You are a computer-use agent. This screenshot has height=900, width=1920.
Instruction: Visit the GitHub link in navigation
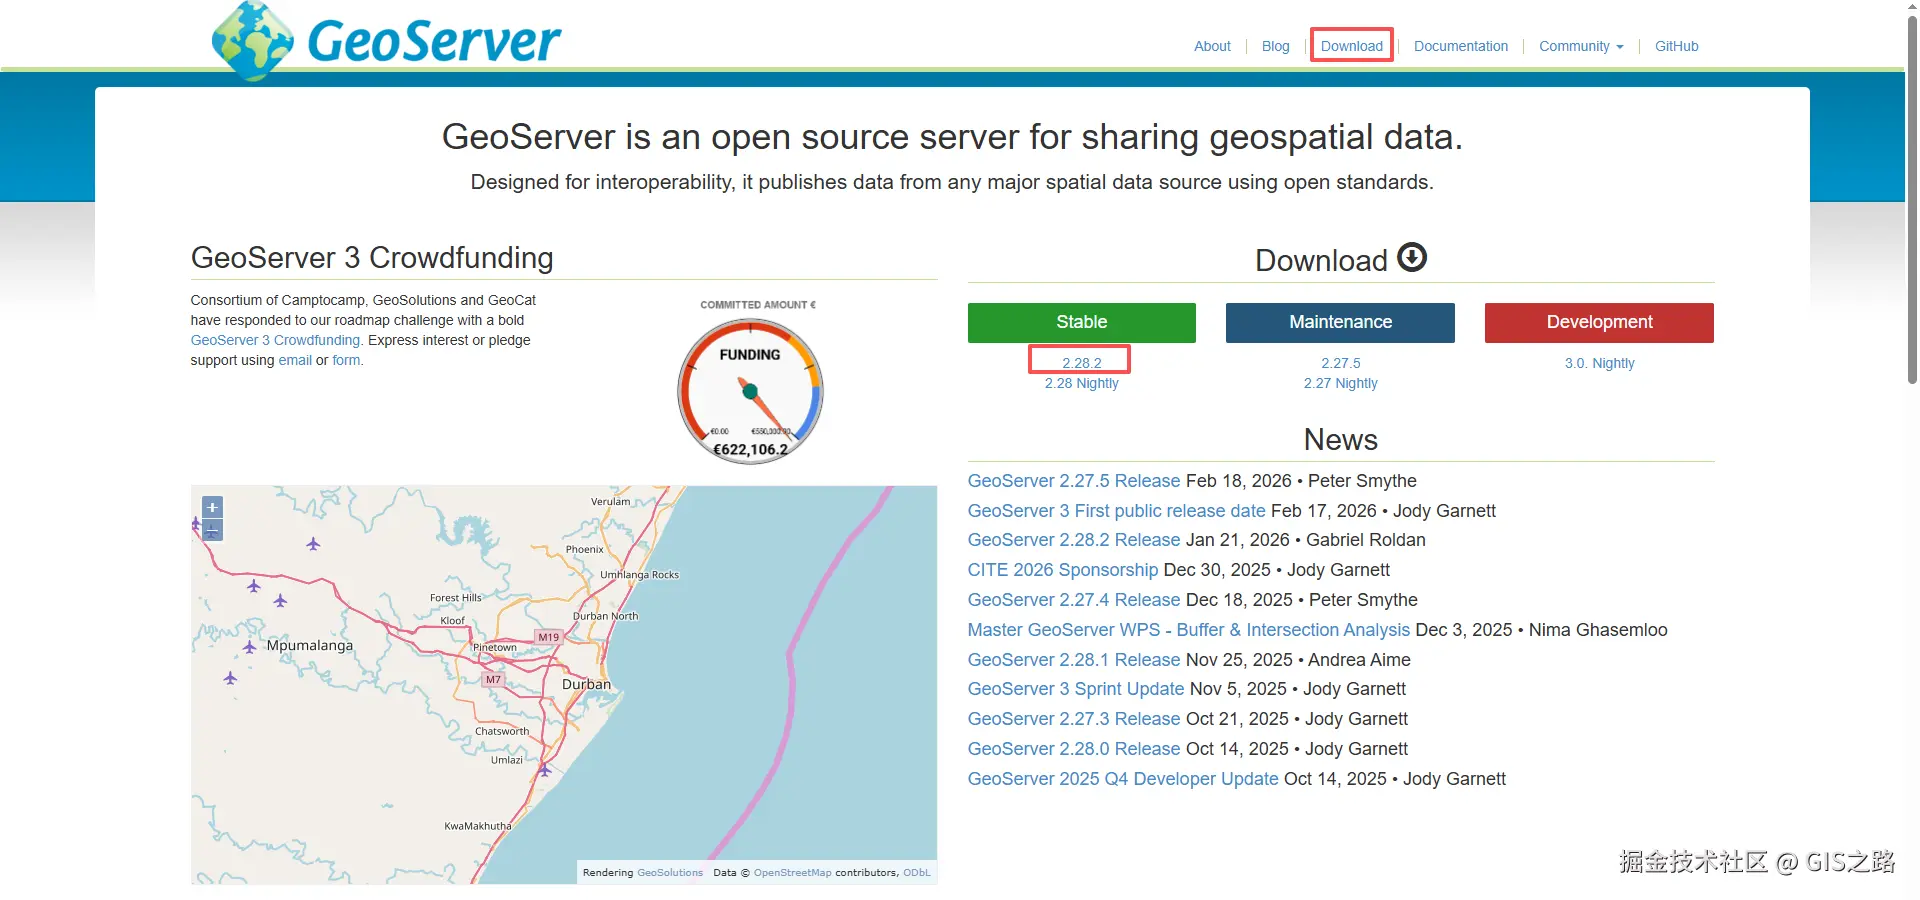(1677, 46)
